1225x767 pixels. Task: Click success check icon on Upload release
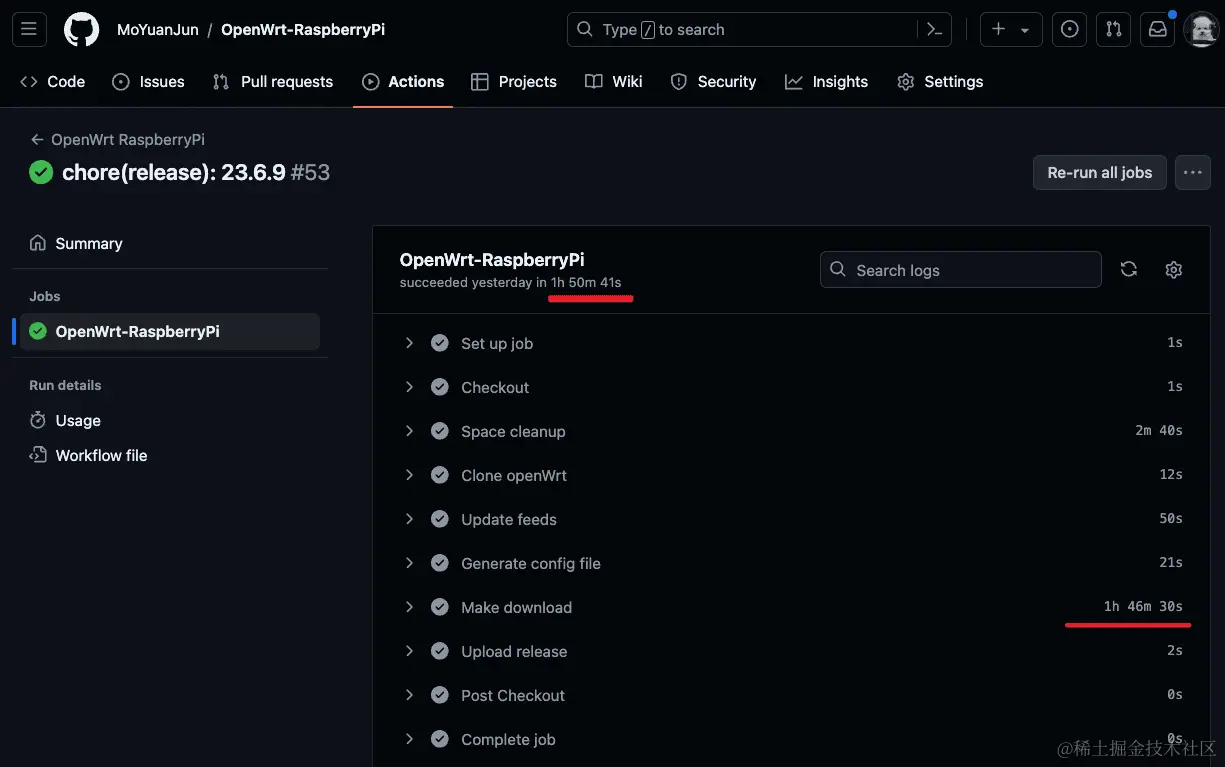pyautogui.click(x=439, y=651)
